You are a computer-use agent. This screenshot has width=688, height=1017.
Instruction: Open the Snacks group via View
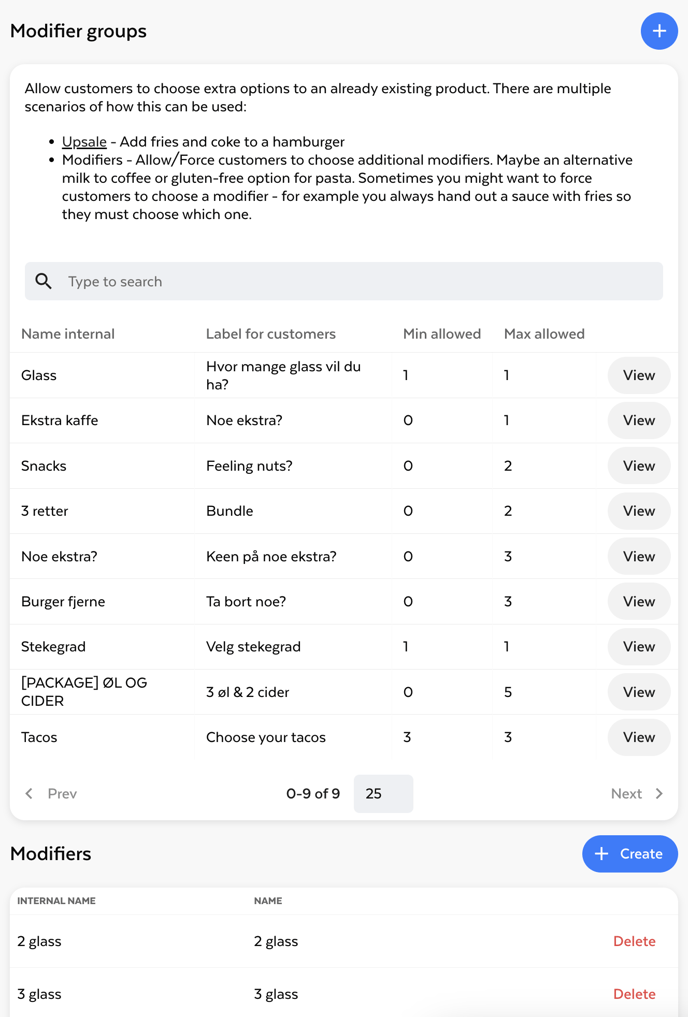(638, 466)
